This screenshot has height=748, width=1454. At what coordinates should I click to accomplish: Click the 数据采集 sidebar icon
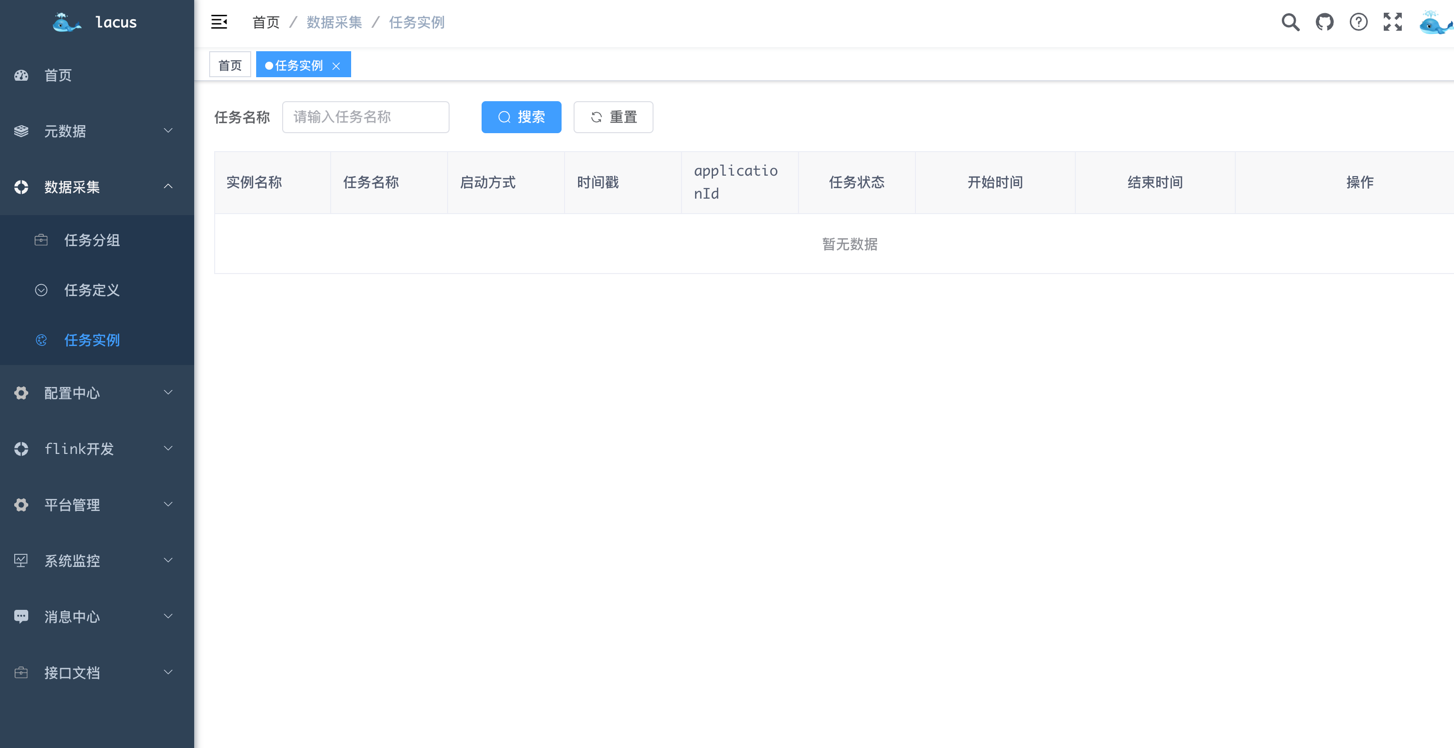pyautogui.click(x=21, y=187)
